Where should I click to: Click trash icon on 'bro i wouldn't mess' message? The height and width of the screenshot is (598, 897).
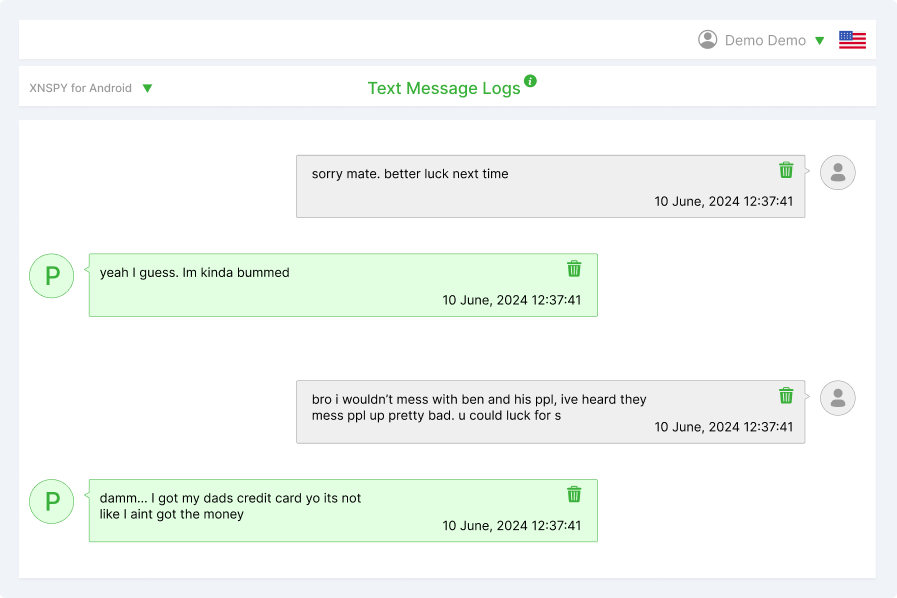click(x=786, y=395)
